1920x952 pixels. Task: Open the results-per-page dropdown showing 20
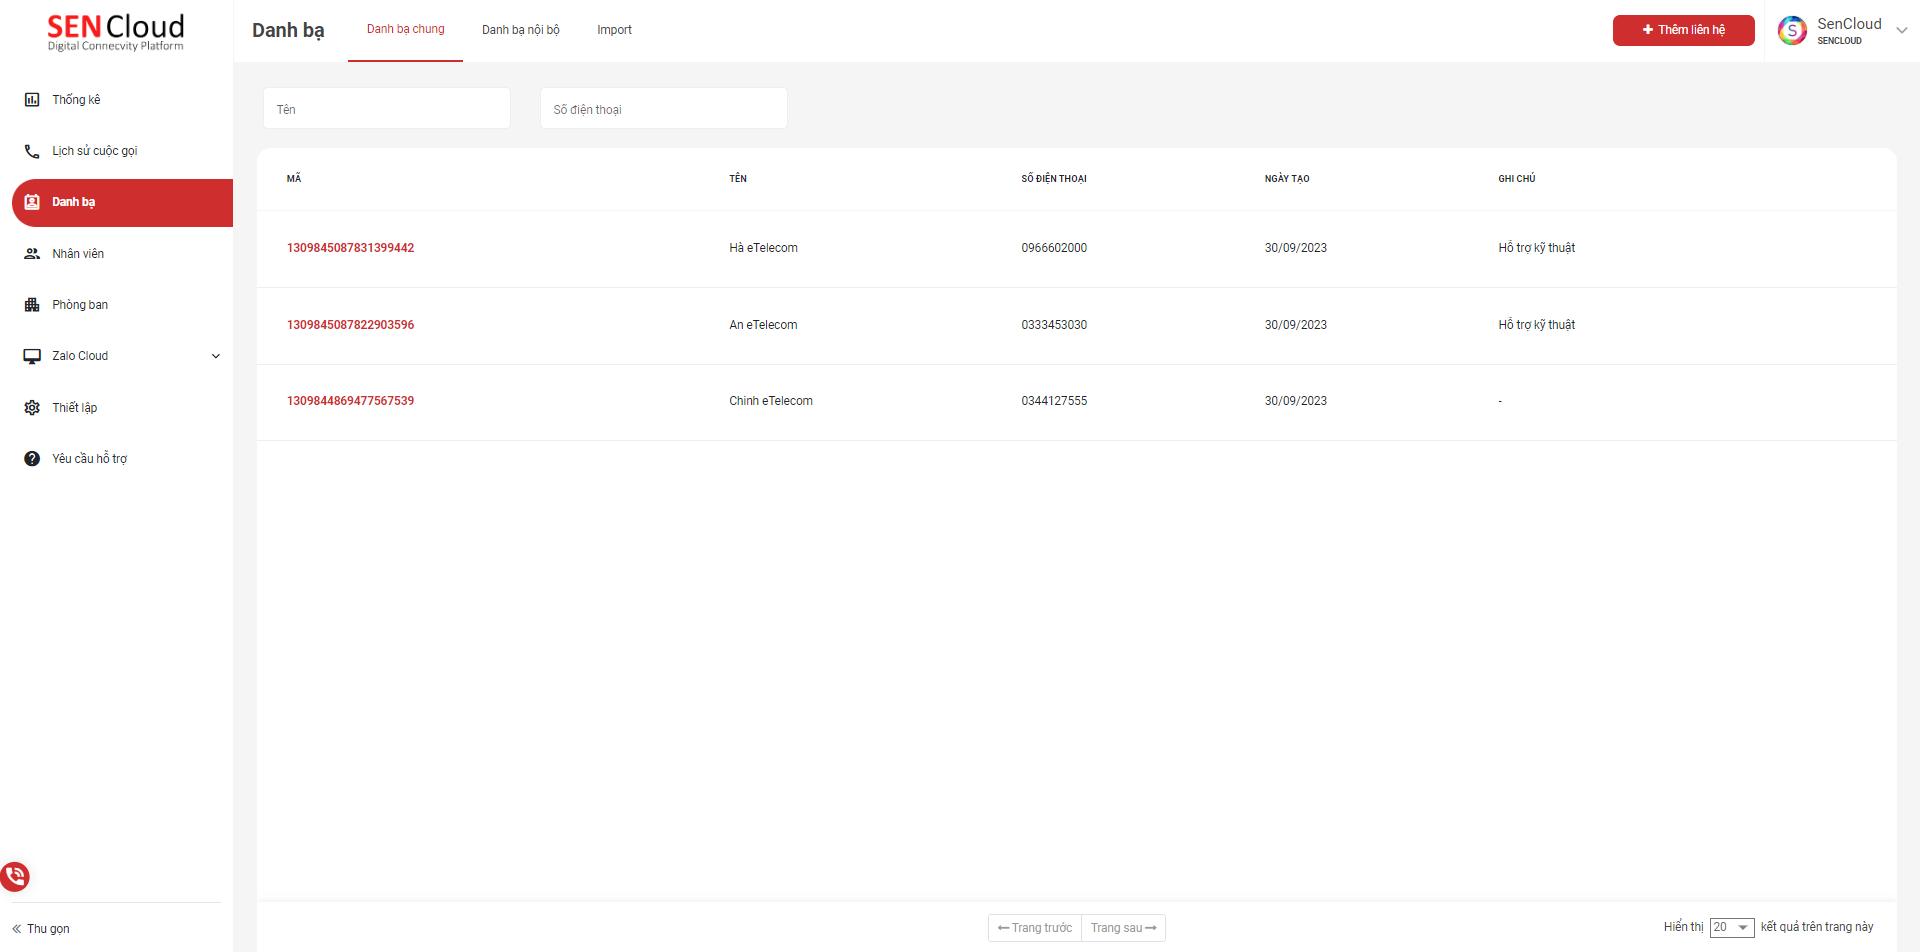coord(1731,928)
